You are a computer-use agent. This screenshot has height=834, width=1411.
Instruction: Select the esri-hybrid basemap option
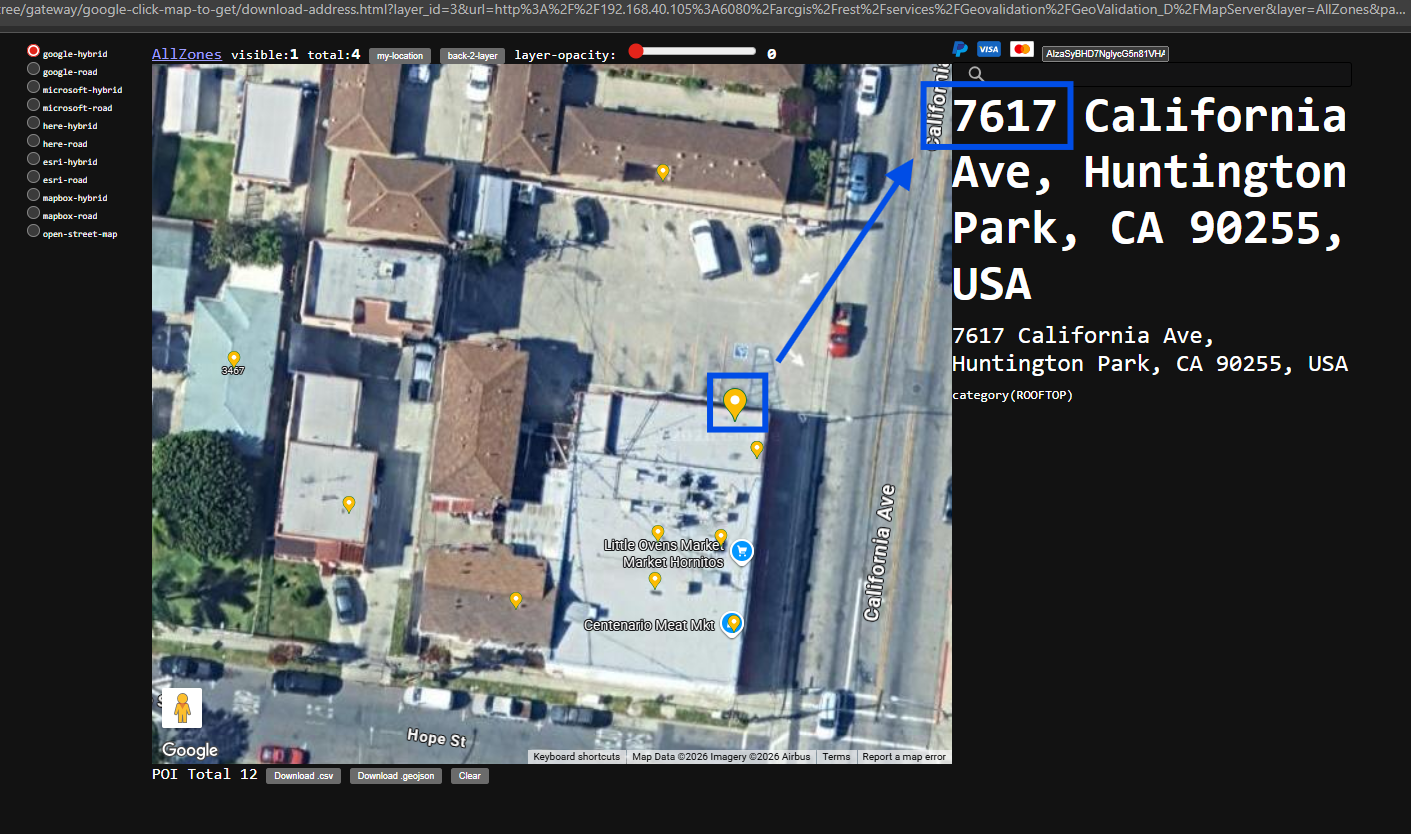tap(34, 159)
